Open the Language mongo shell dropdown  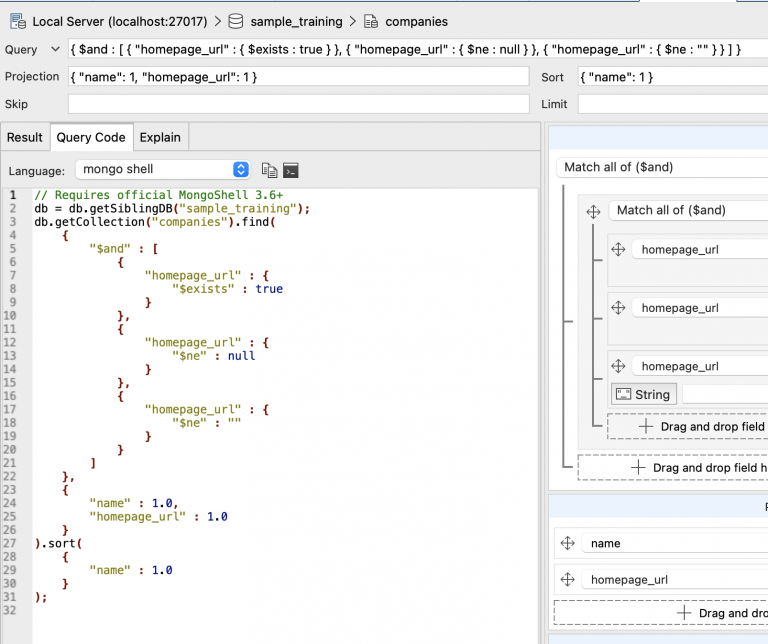tap(163, 169)
